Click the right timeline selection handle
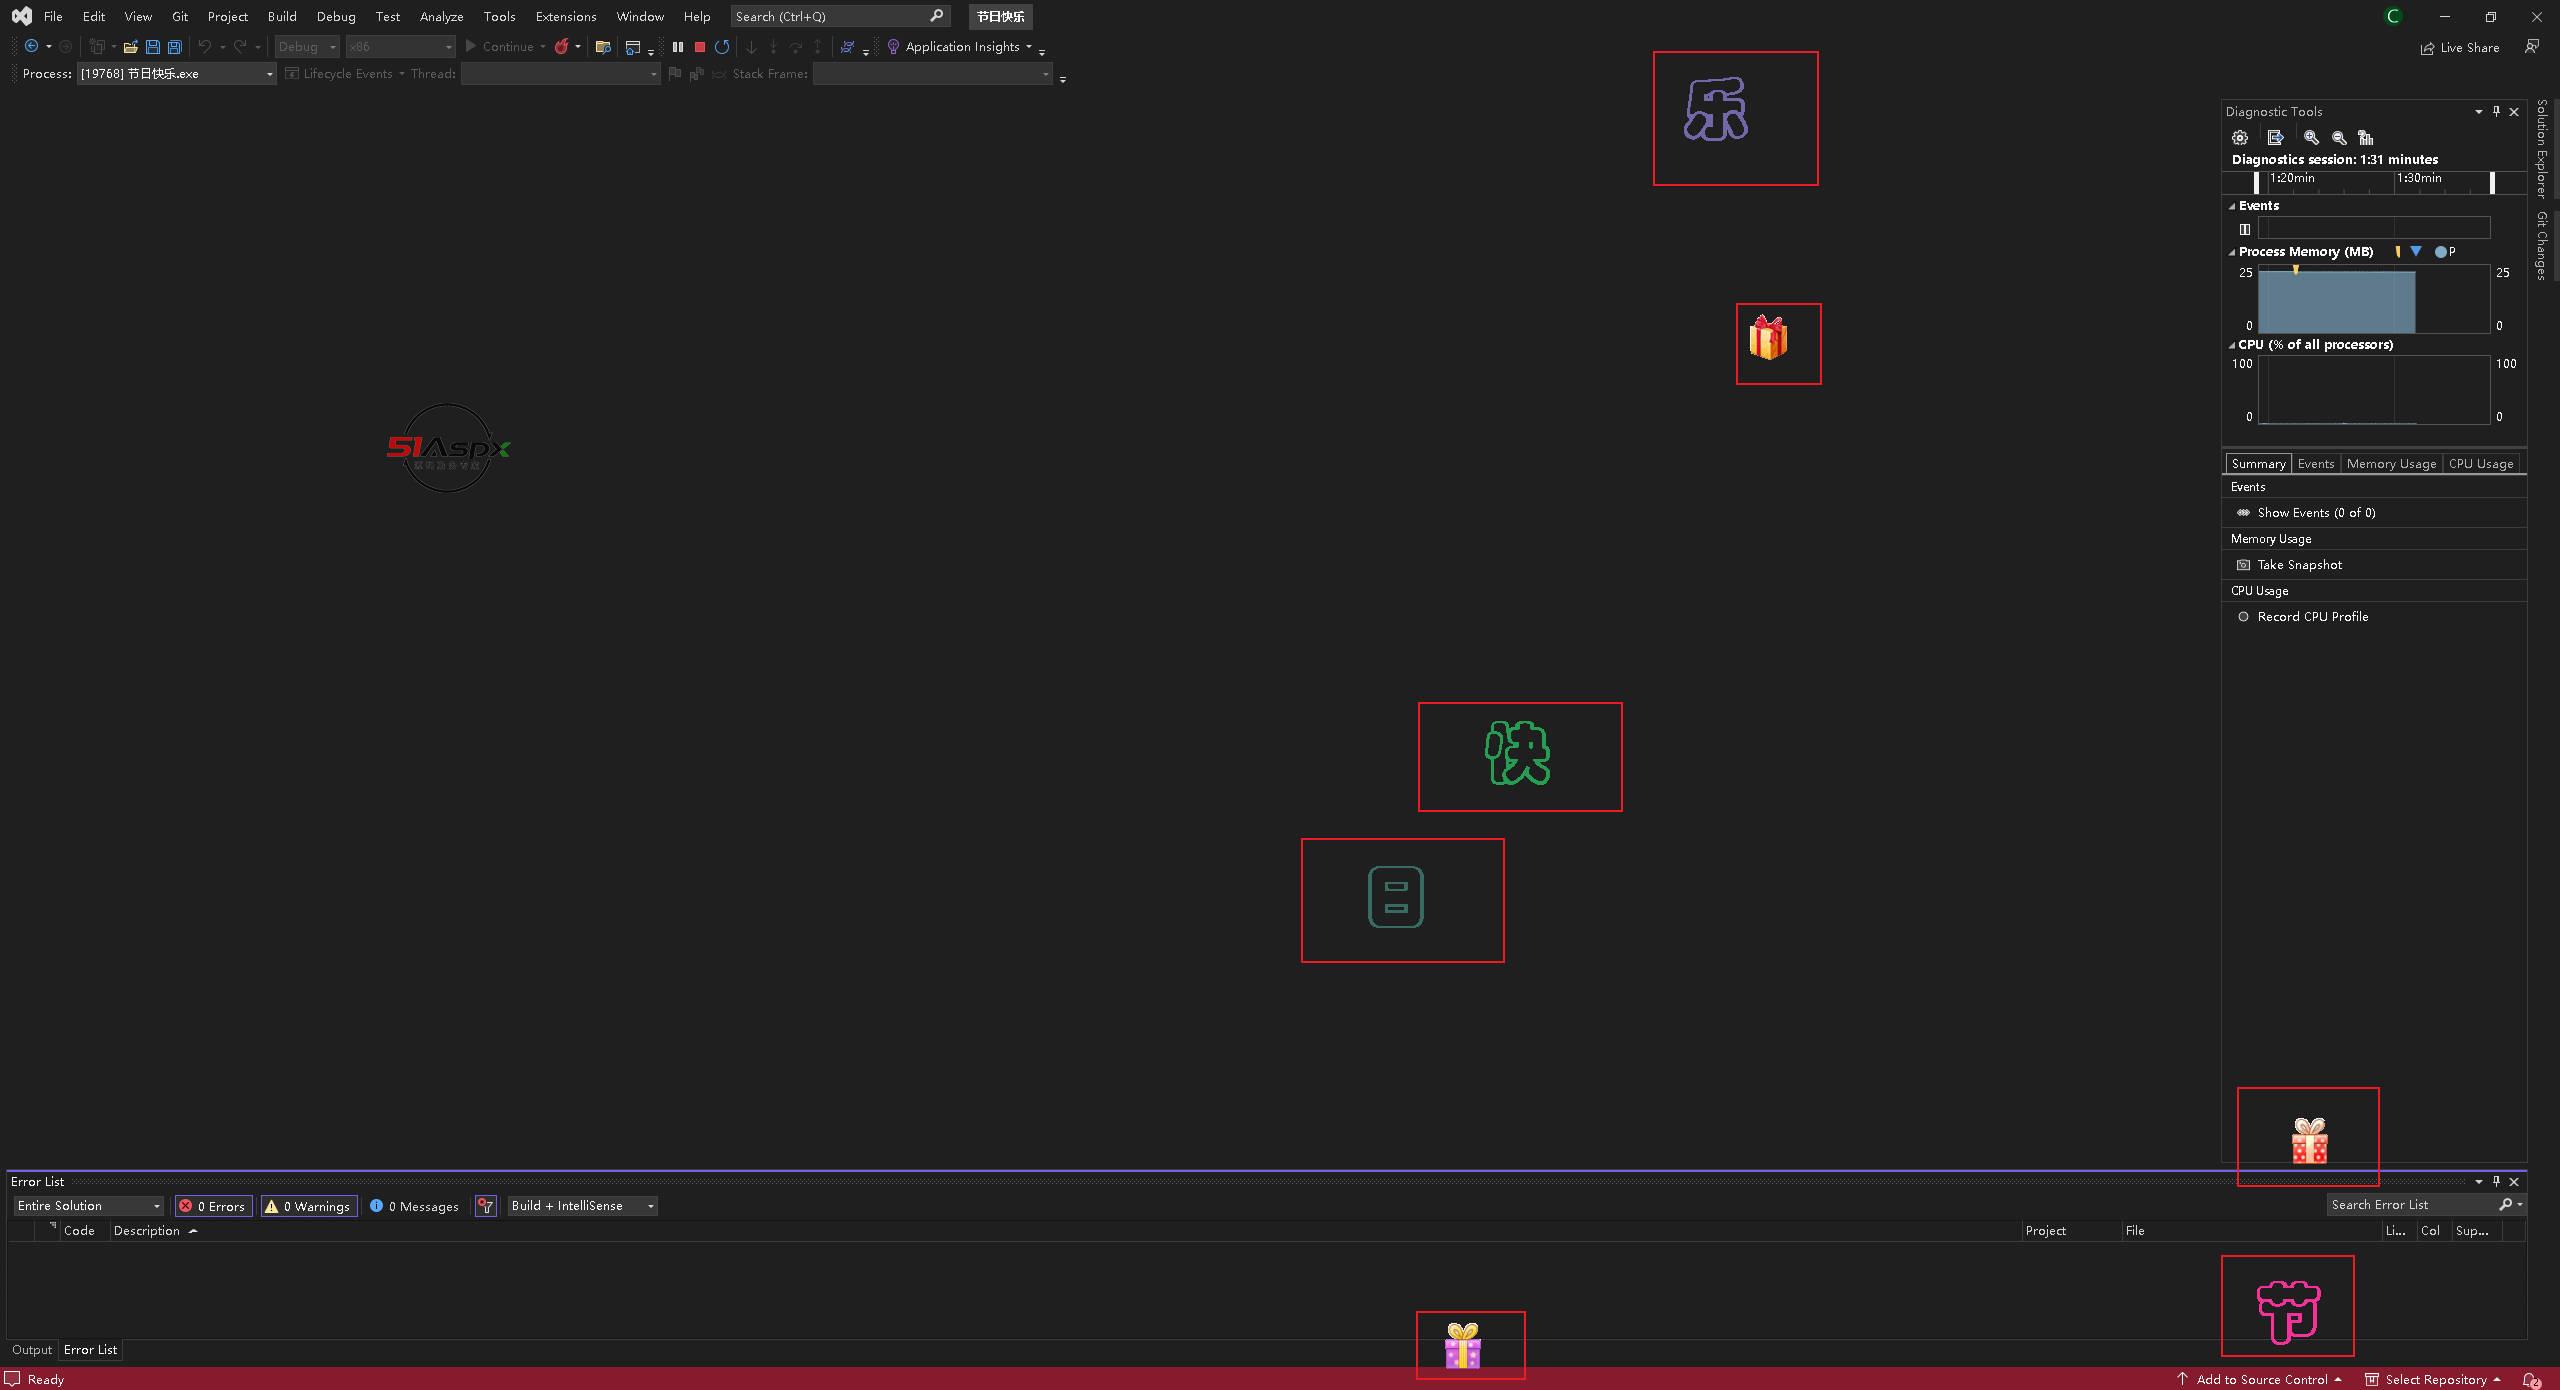 coord(2492,182)
